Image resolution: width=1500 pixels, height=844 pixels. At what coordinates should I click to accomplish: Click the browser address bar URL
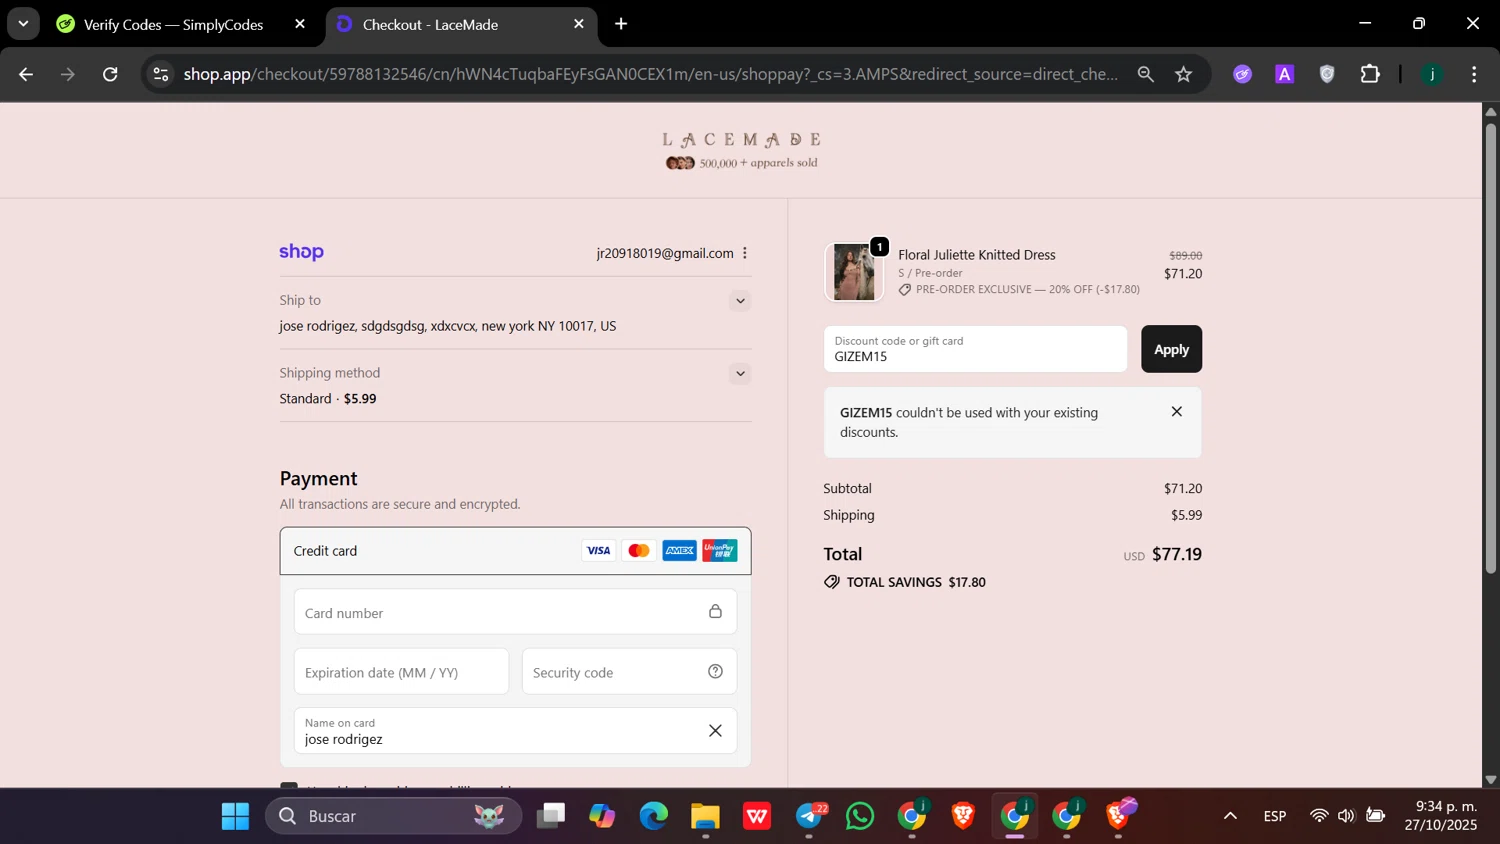[x=650, y=74]
